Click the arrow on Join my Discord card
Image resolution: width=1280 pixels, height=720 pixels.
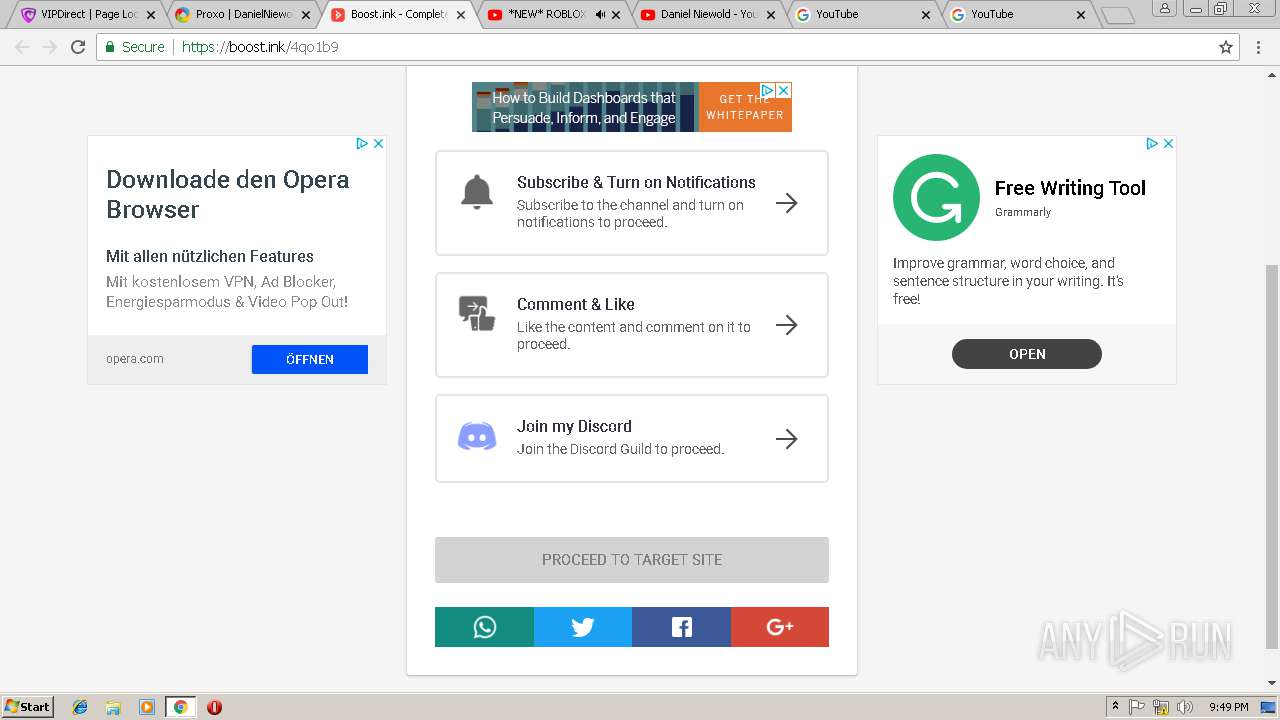point(787,439)
